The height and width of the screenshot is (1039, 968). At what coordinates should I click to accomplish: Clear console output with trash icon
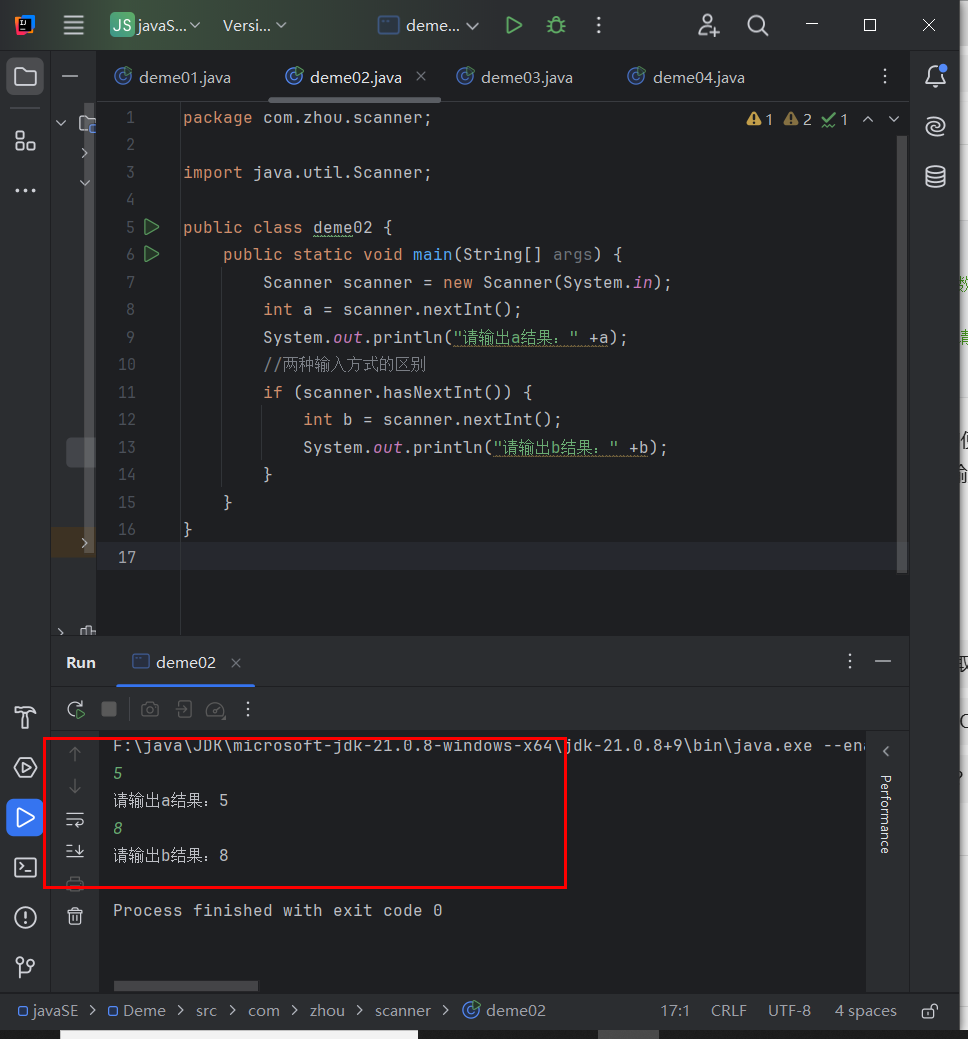(x=74, y=916)
